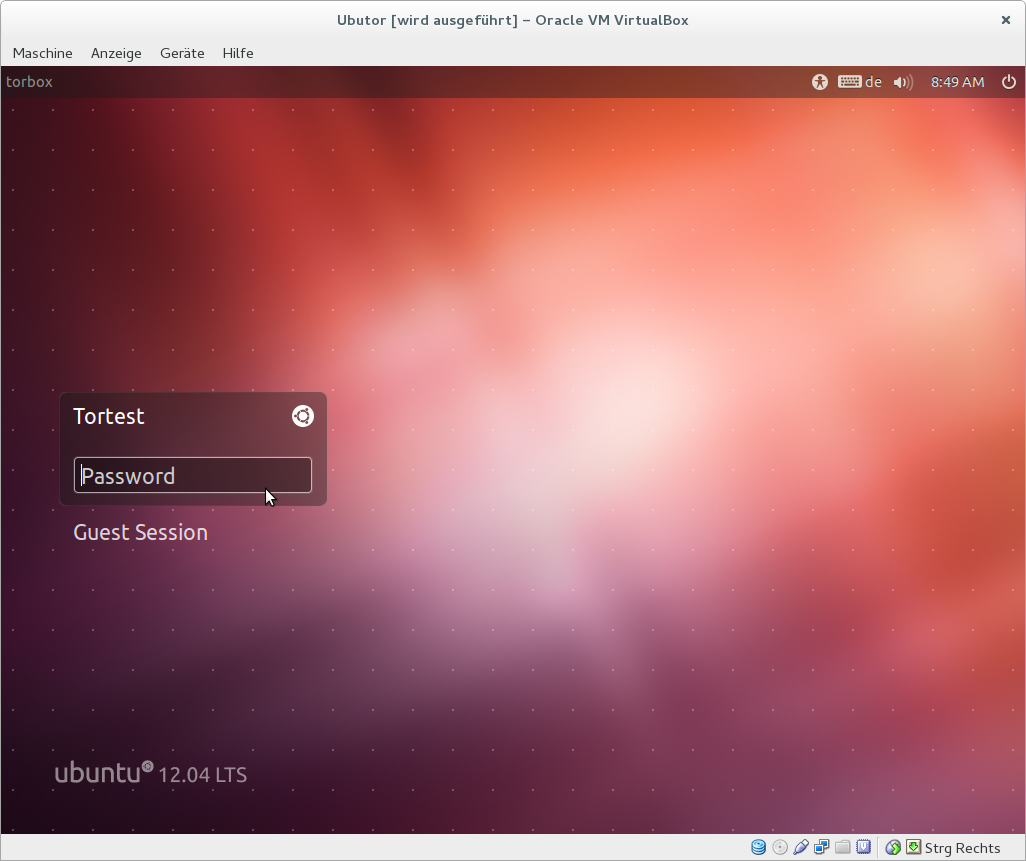1026x861 pixels.
Task: Open the Hilfe menu
Action: (x=238, y=53)
